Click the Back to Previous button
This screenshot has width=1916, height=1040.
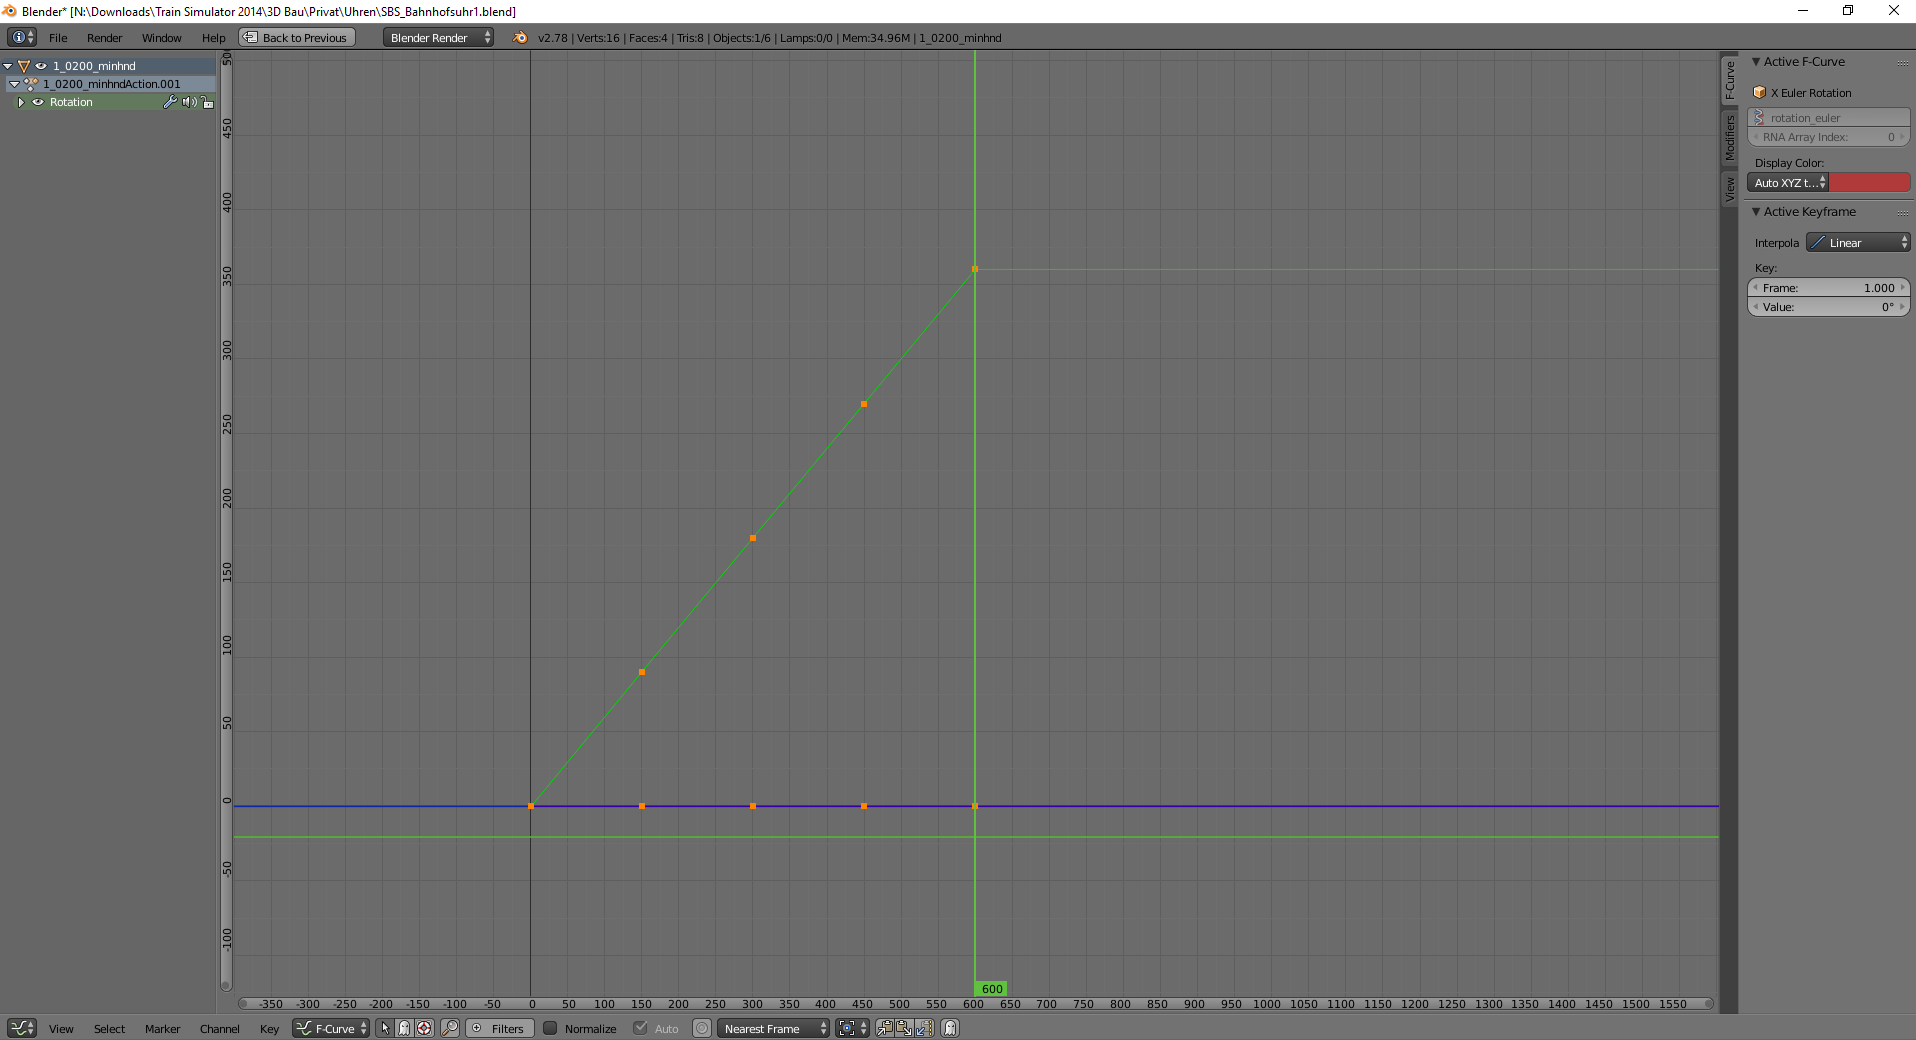tap(297, 38)
